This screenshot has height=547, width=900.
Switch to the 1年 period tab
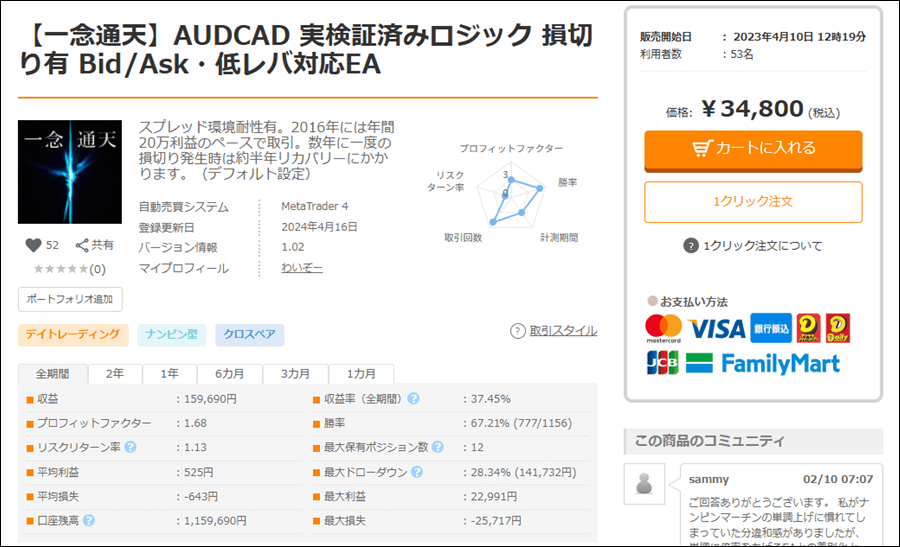pos(169,374)
